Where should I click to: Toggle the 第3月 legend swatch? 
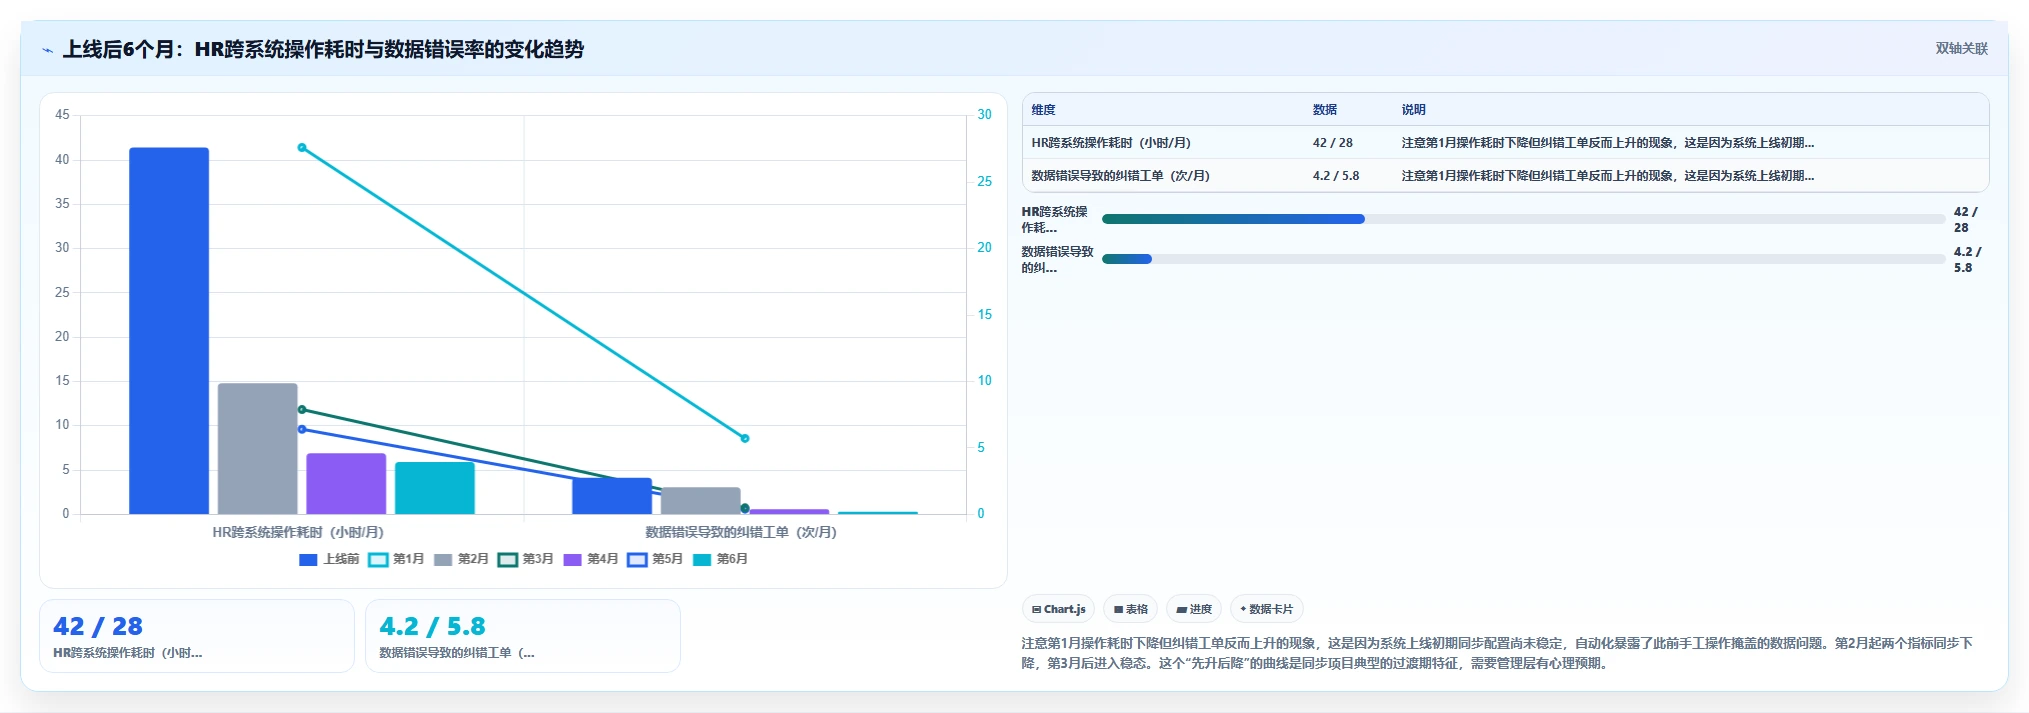click(508, 560)
